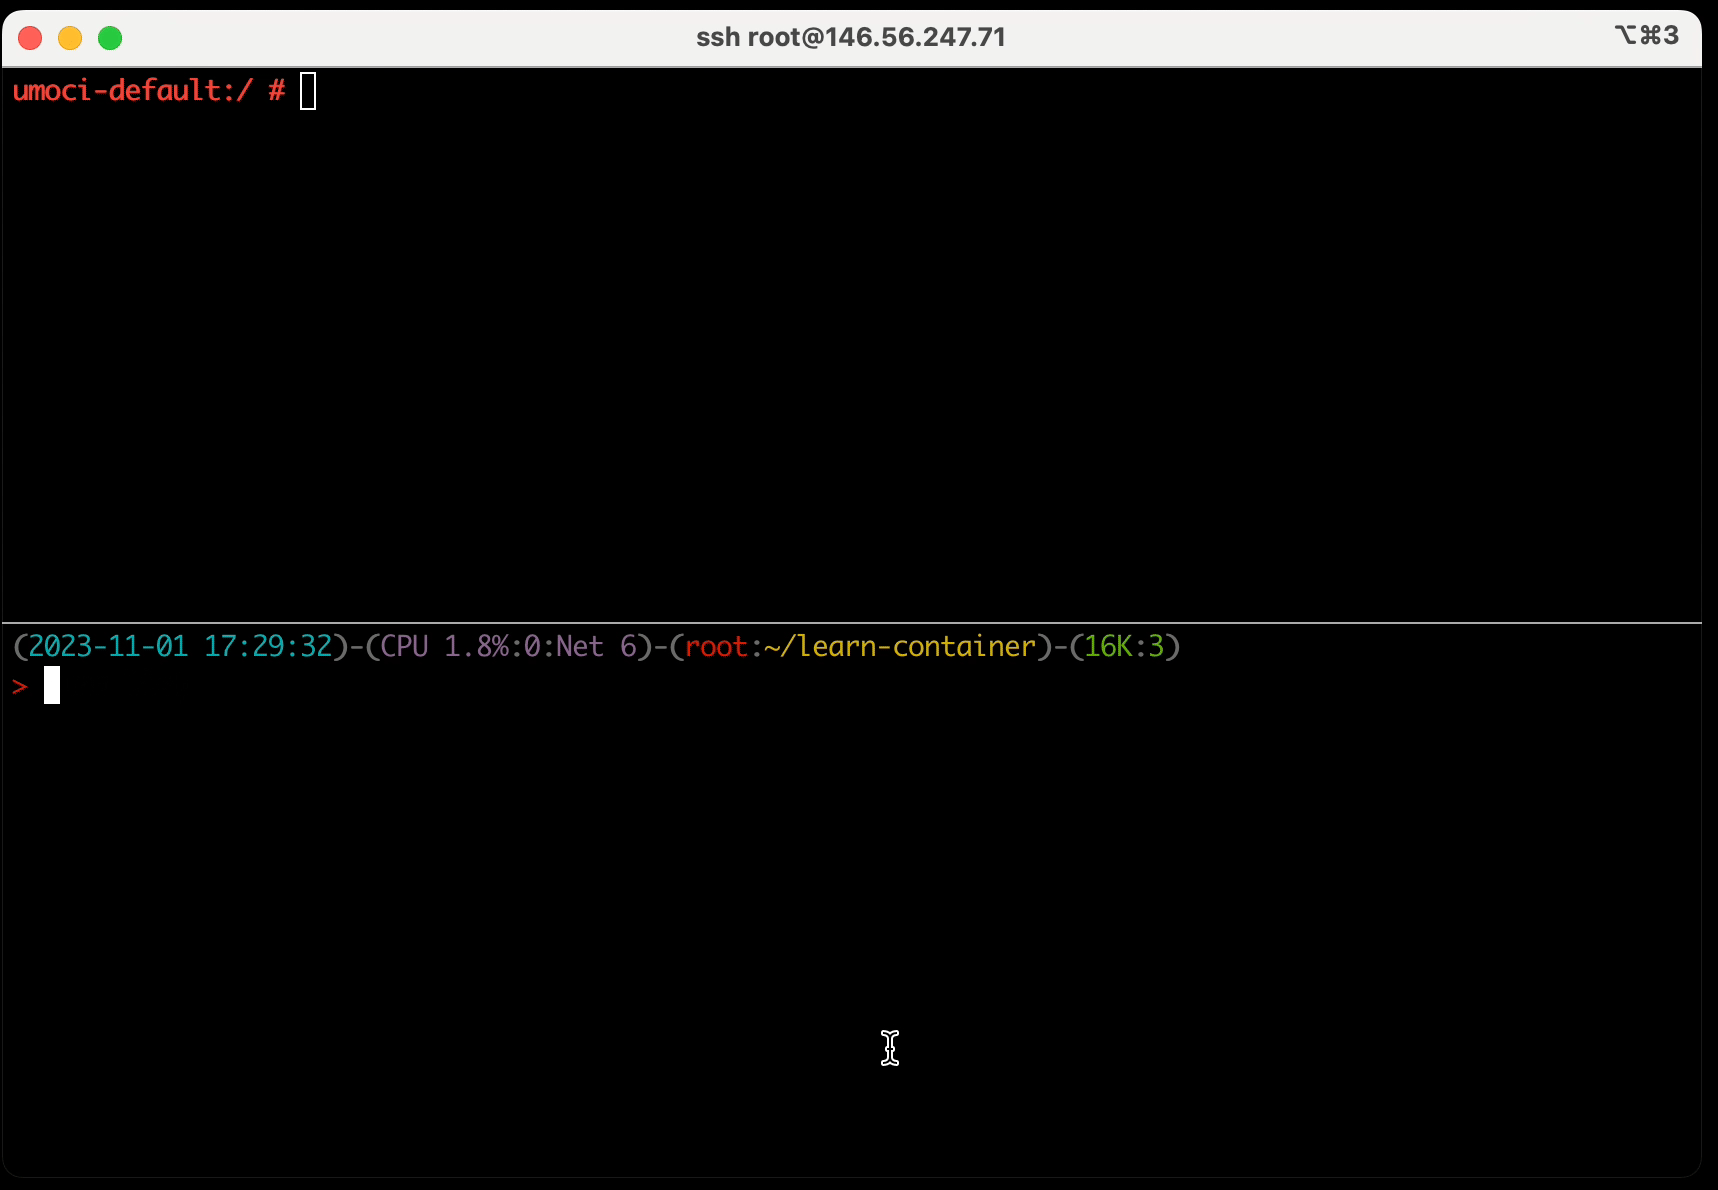Click the solid block cursor in bottom pane
Viewport: 1718px width, 1190px height.
point(52,685)
